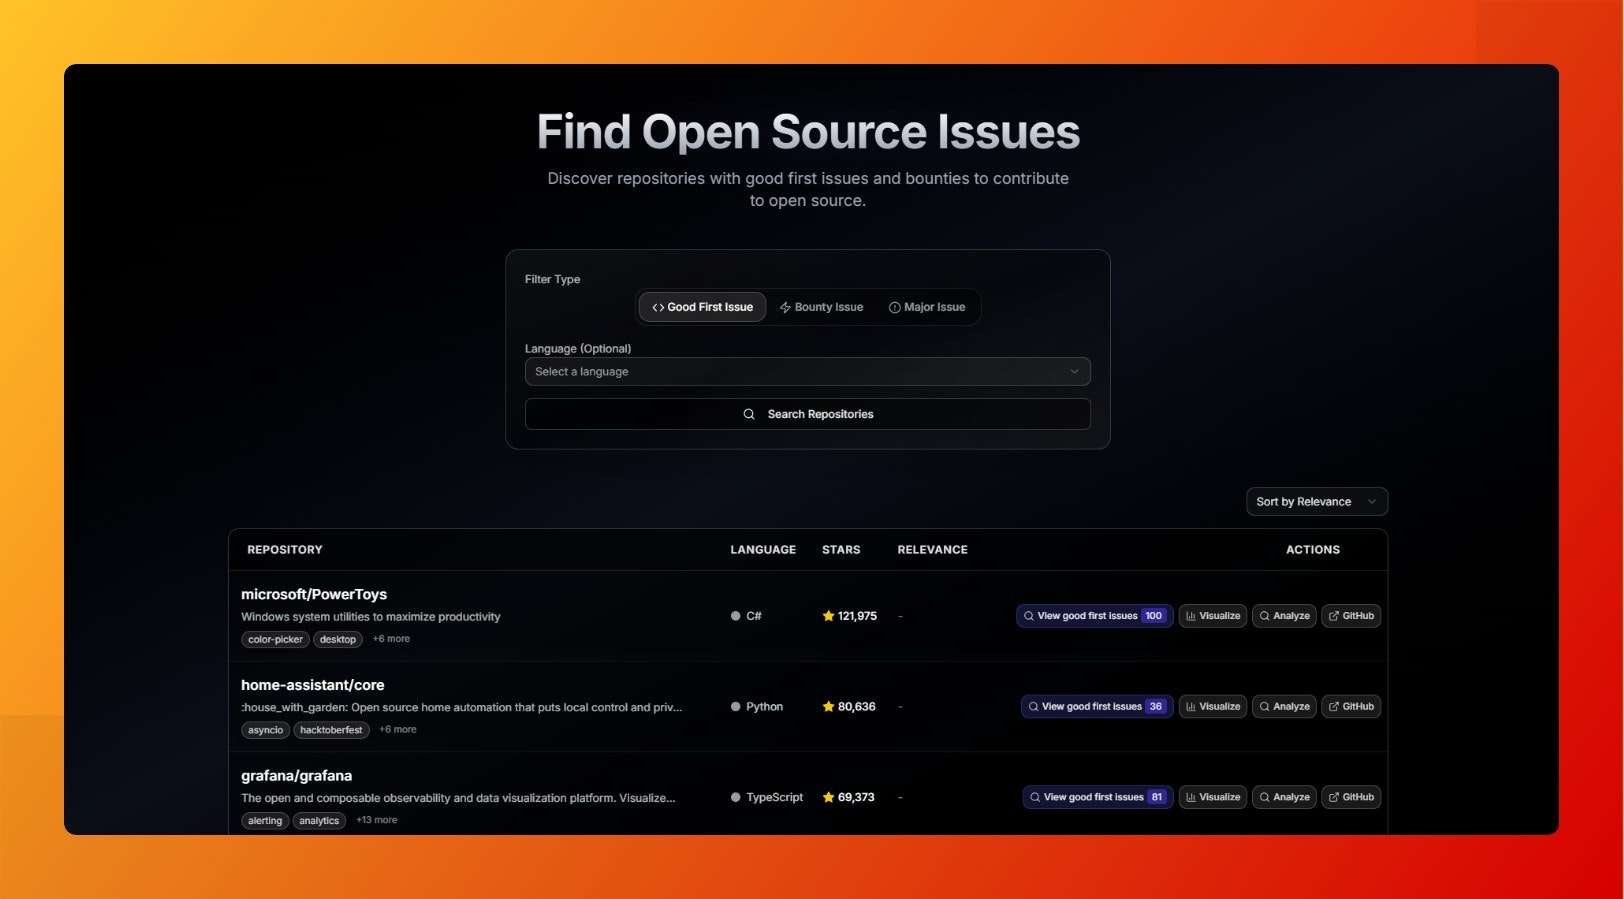Select the Good First Issue filter
Viewport: 1624px width, 899px height.
click(x=702, y=307)
